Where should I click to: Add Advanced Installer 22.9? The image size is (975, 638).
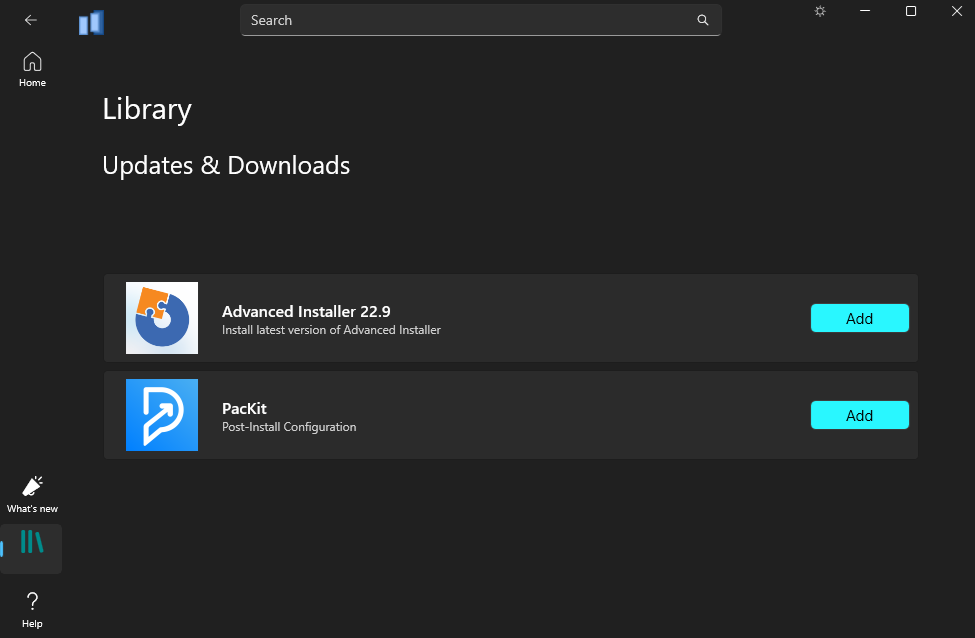[859, 318]
